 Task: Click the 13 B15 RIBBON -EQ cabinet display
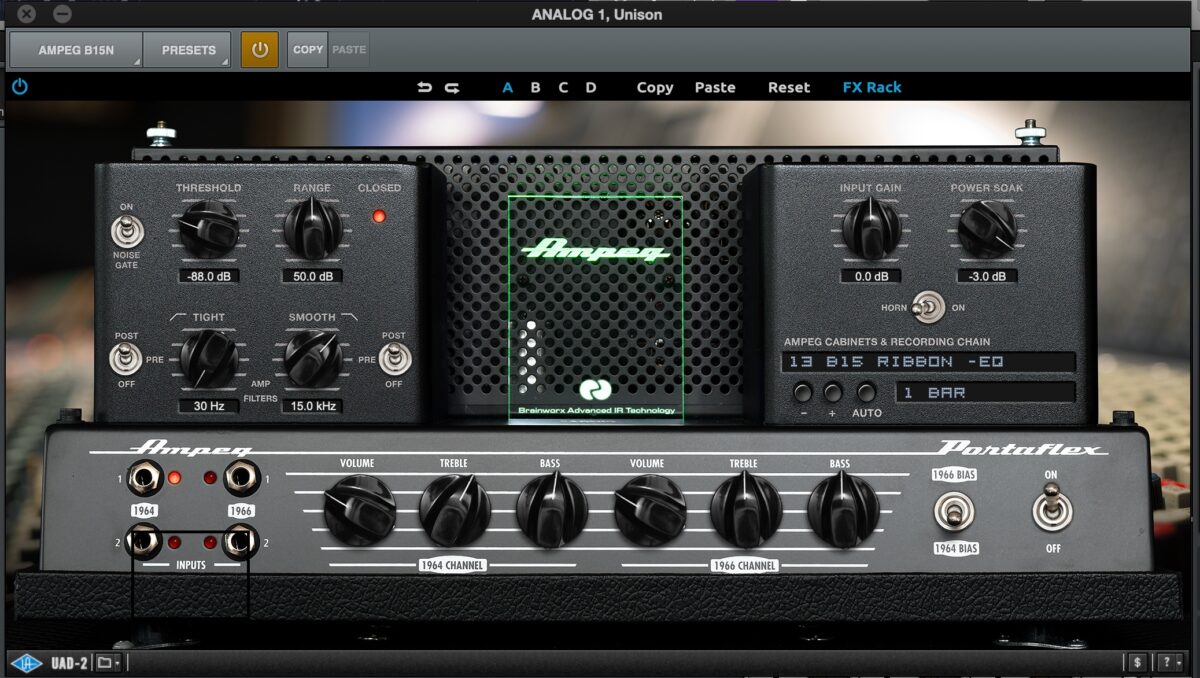pos(929,362)
